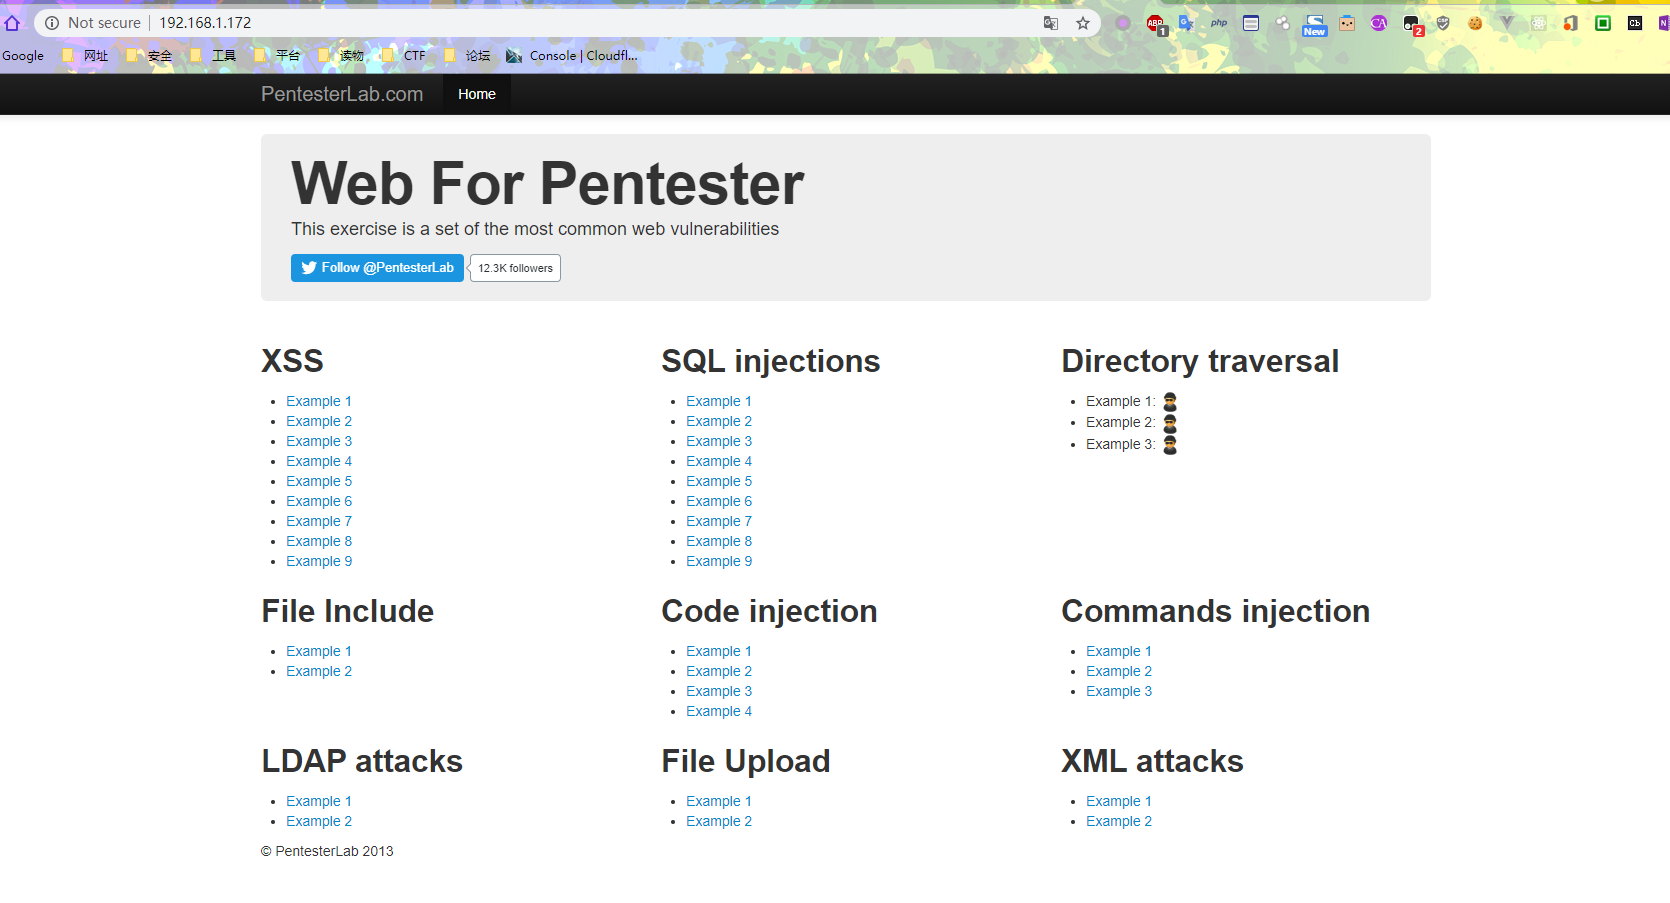Open File Include Example 2
The height and width of the screenshot is (903, 1670).
pyautogui.click(x=319, y=671)
